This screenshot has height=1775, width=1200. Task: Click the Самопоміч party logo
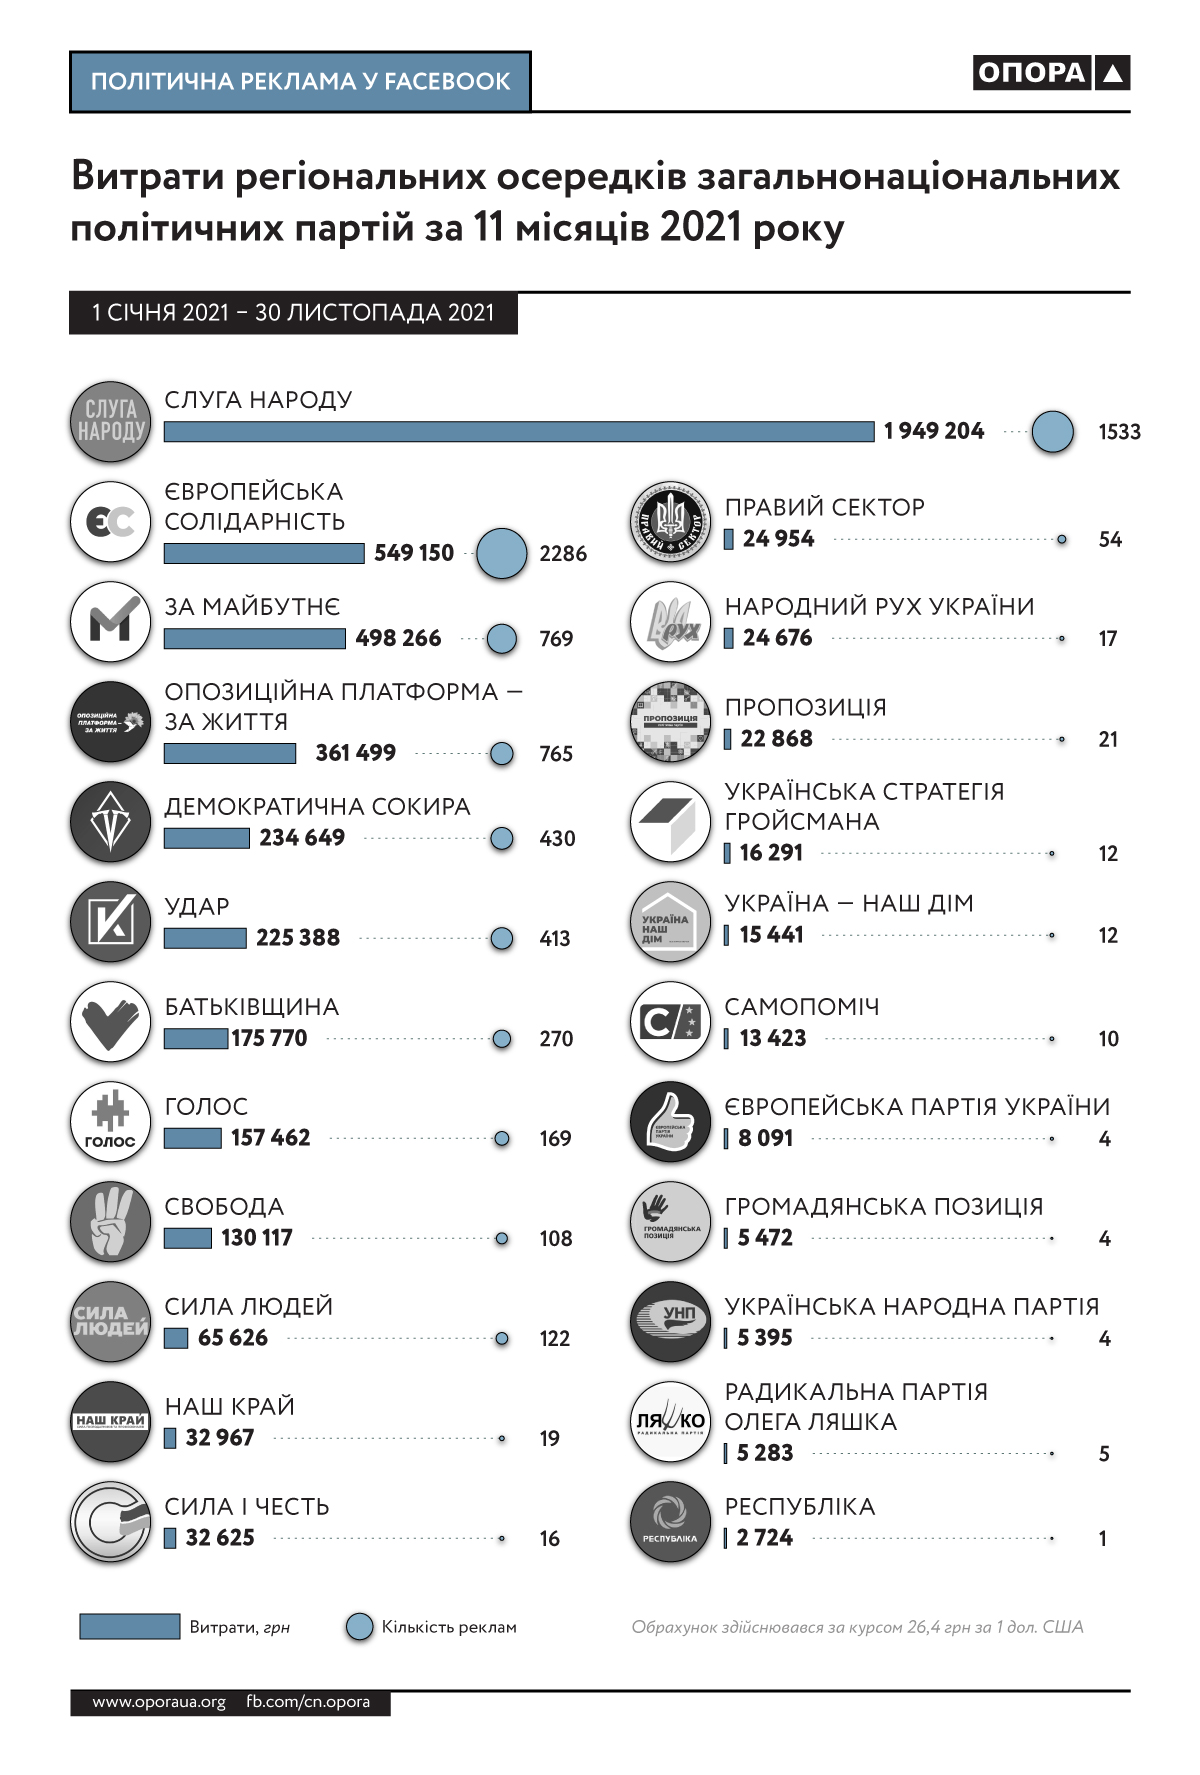click(670, 1022)
